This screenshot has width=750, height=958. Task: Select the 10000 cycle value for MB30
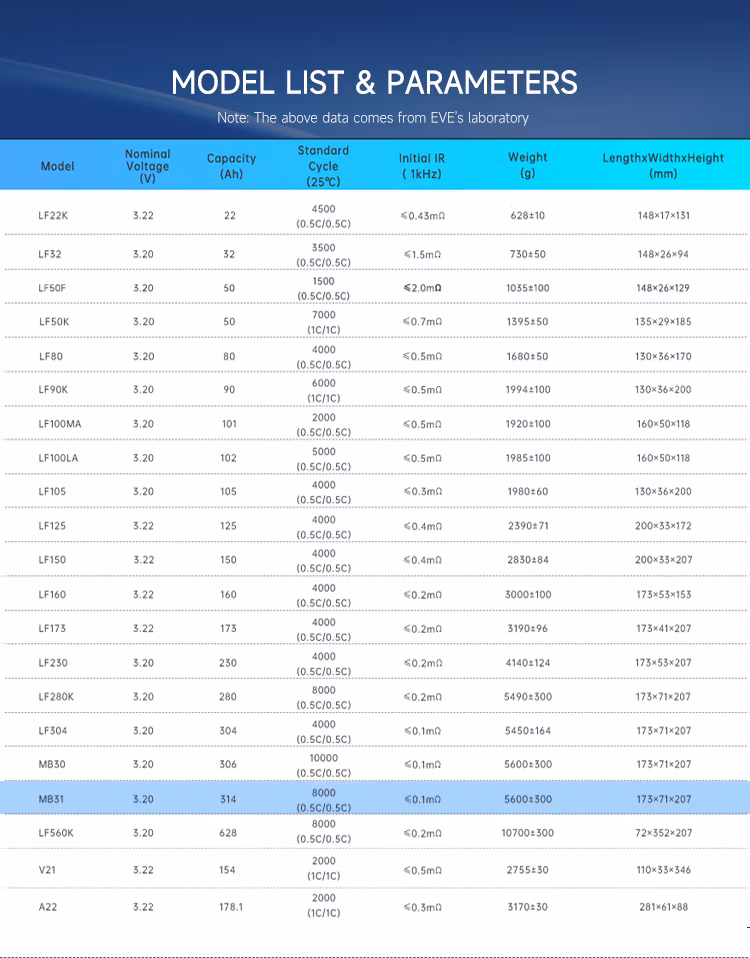[x=323, y=758]
